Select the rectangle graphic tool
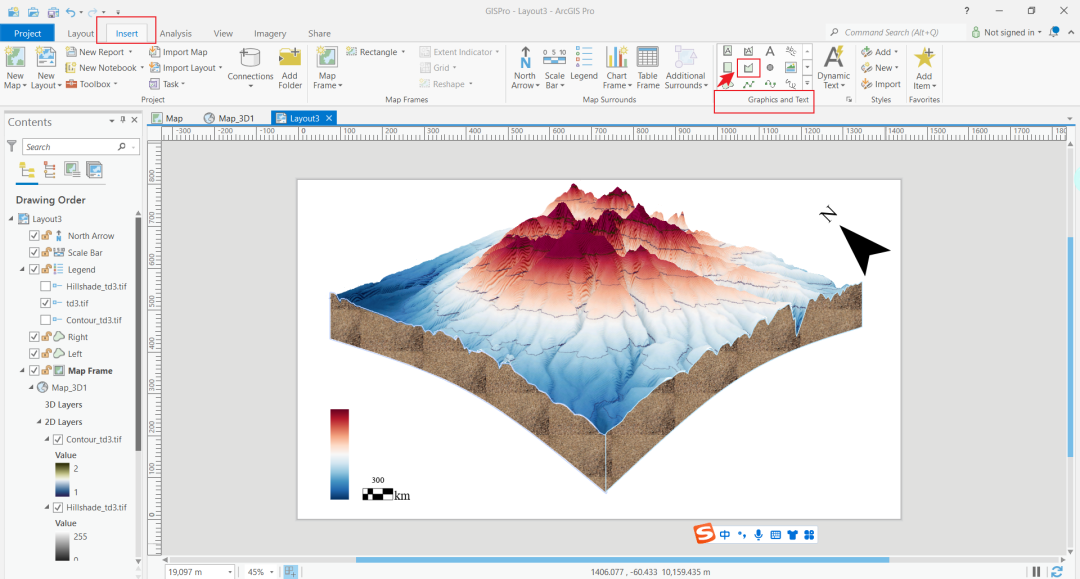This screenshot has width=1080, height=579. 727,67
